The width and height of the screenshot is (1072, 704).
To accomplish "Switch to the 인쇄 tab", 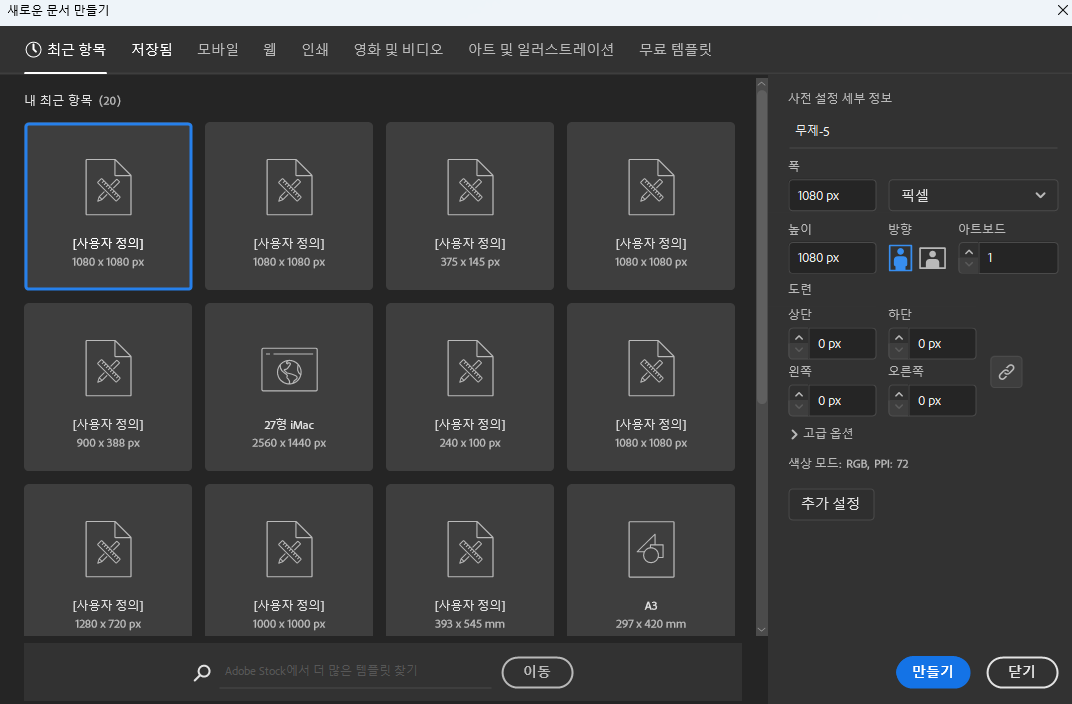I will 315,49.
